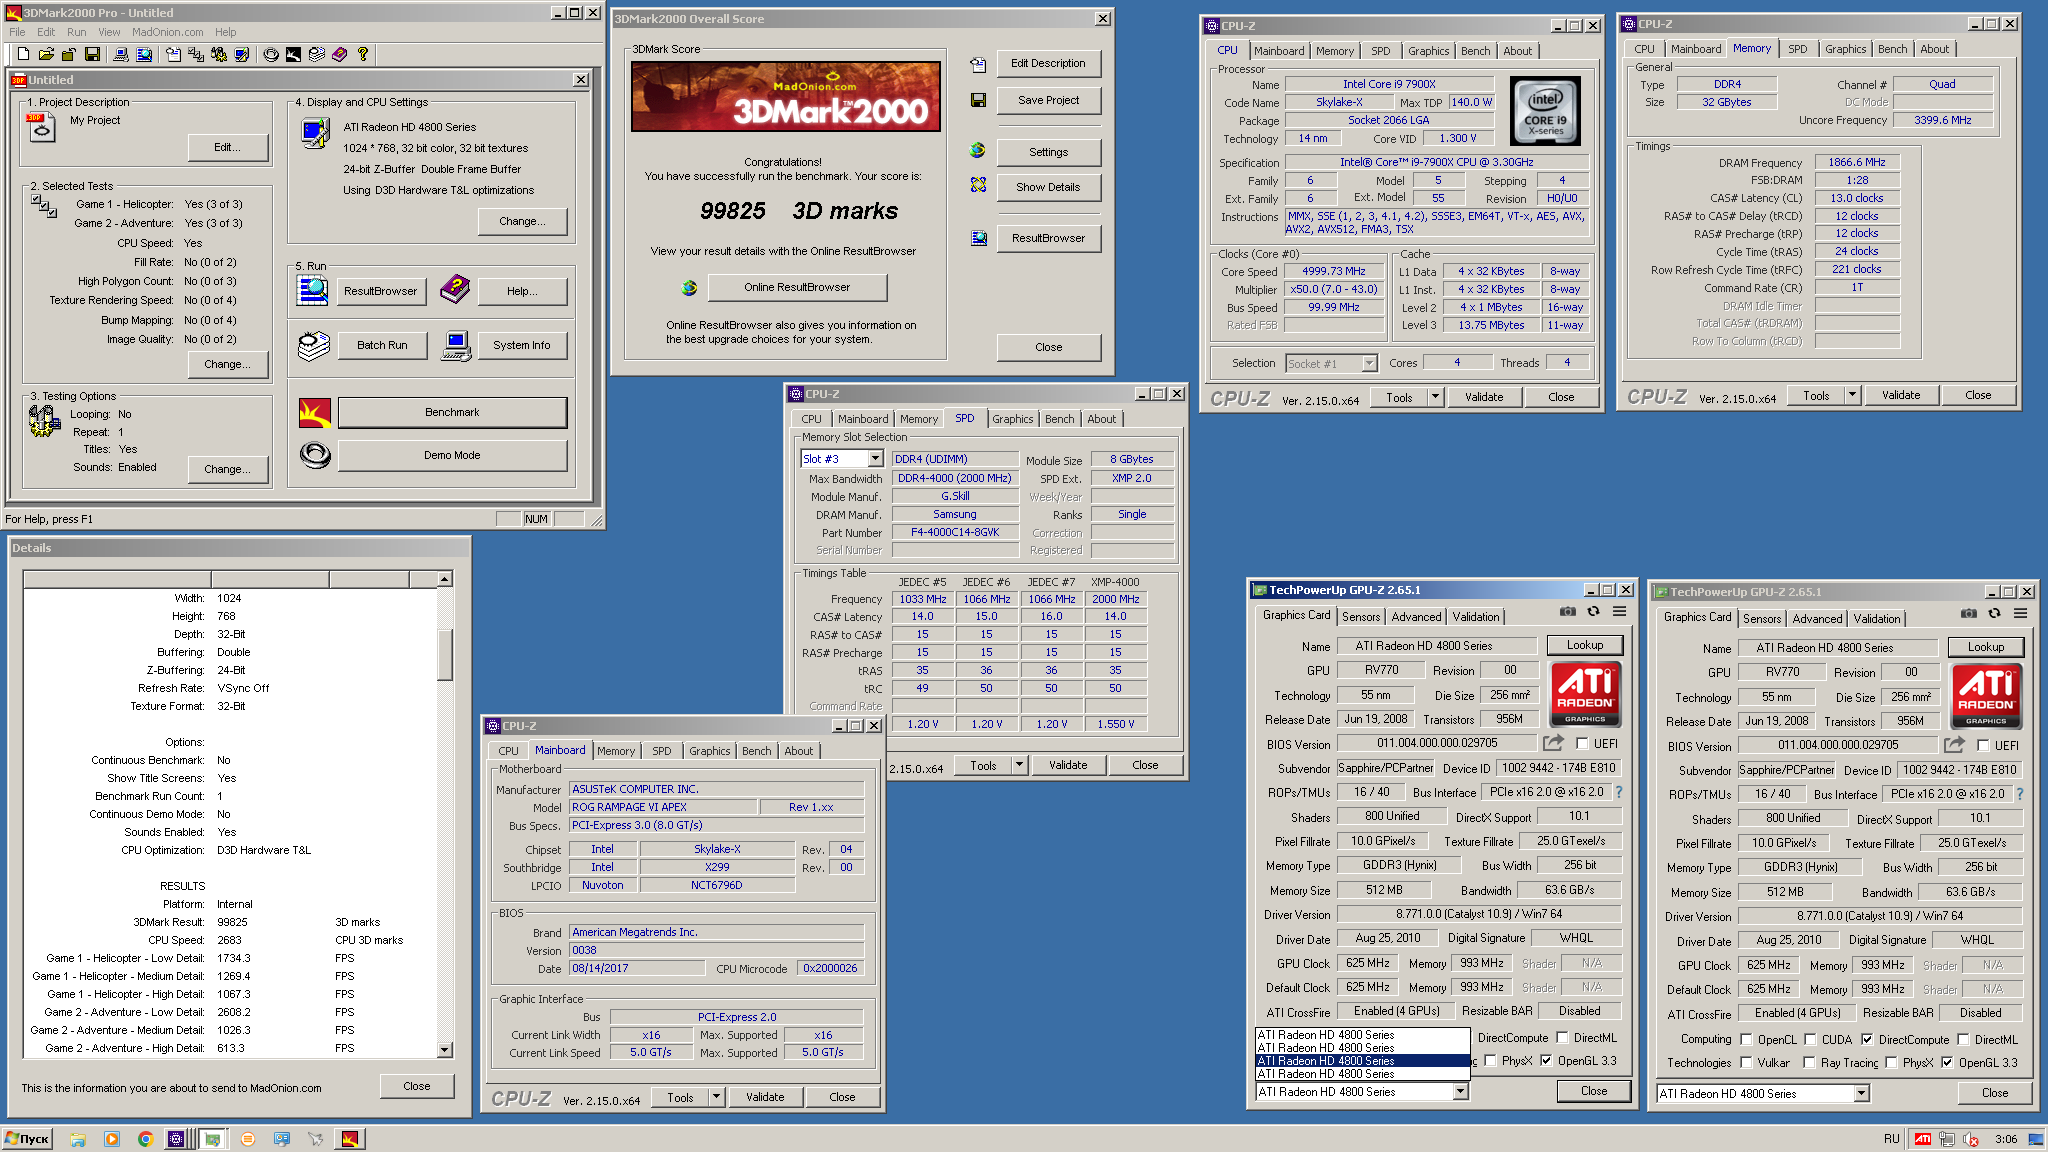Click New project icon in 3DMark toolbar
The image size is (2048, 1152).
23,54
